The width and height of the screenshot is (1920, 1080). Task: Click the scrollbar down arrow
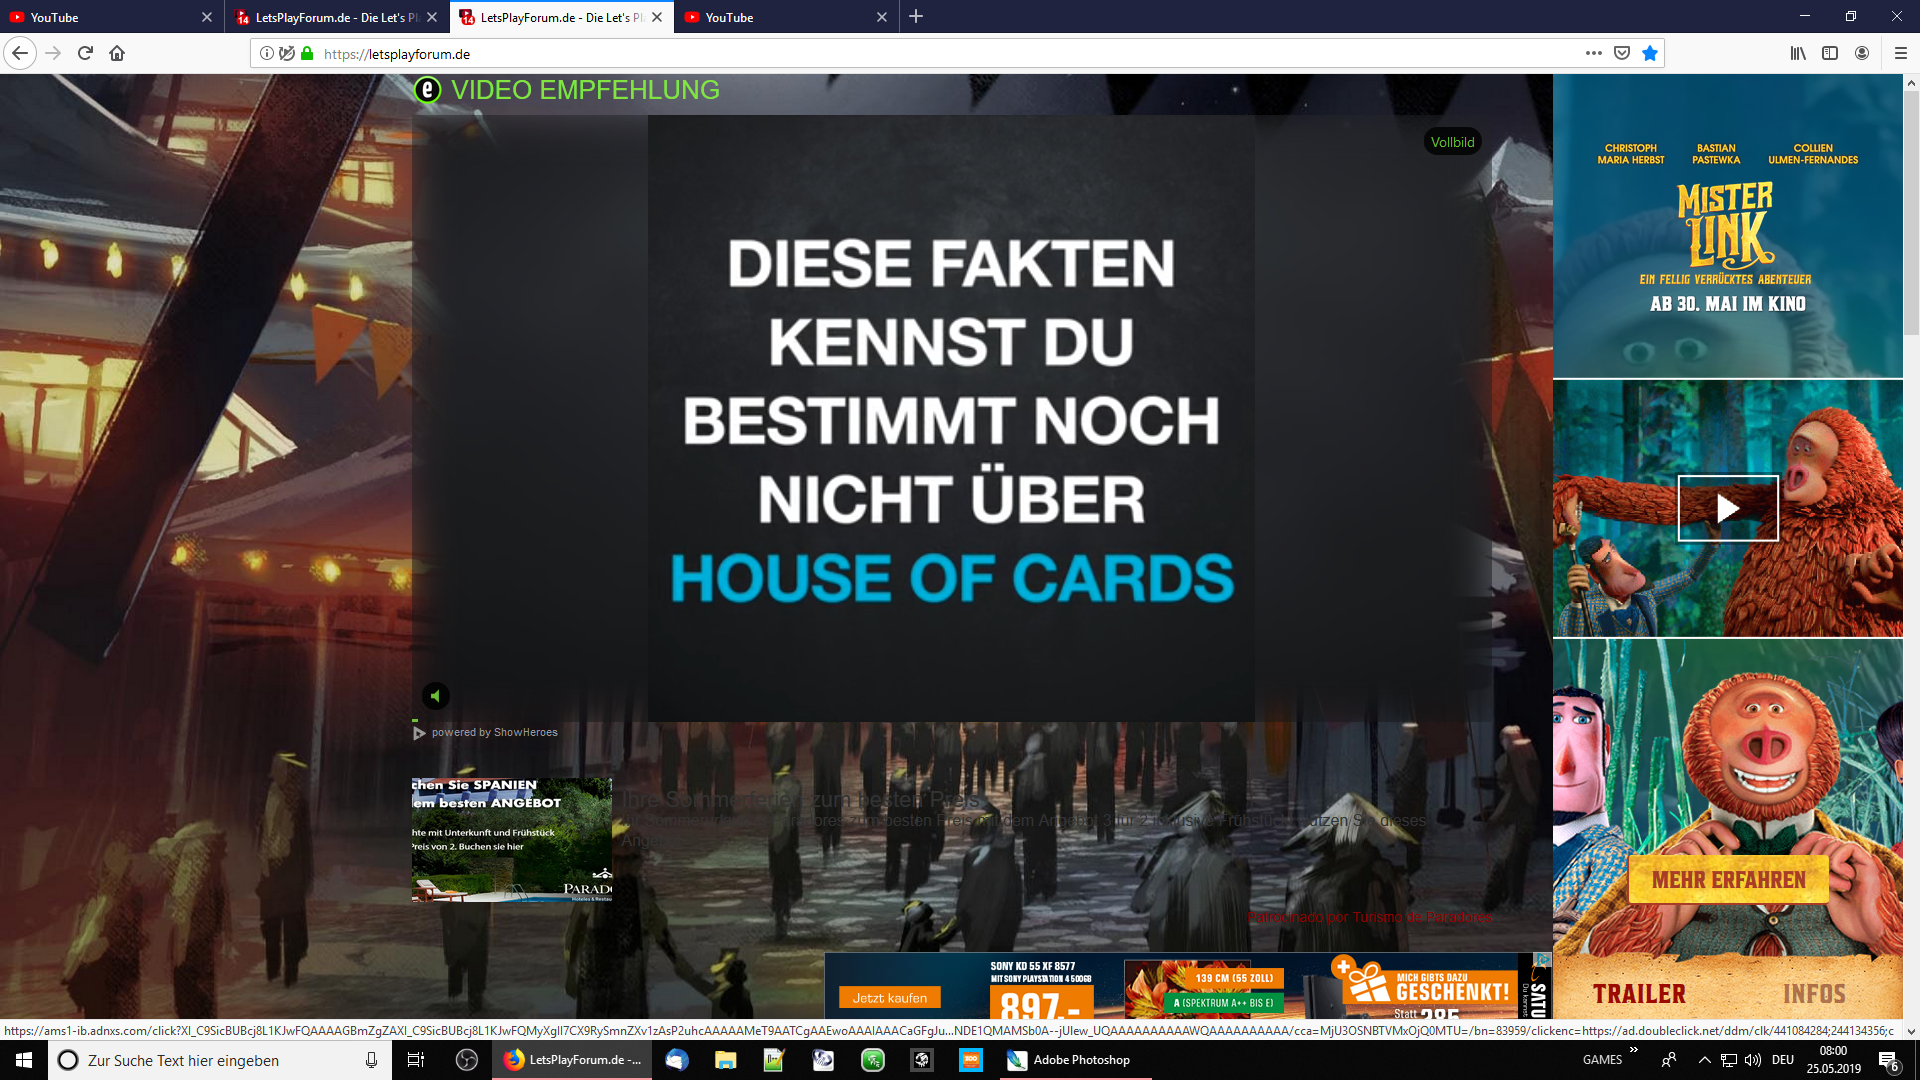(x=1911, y=1031)
